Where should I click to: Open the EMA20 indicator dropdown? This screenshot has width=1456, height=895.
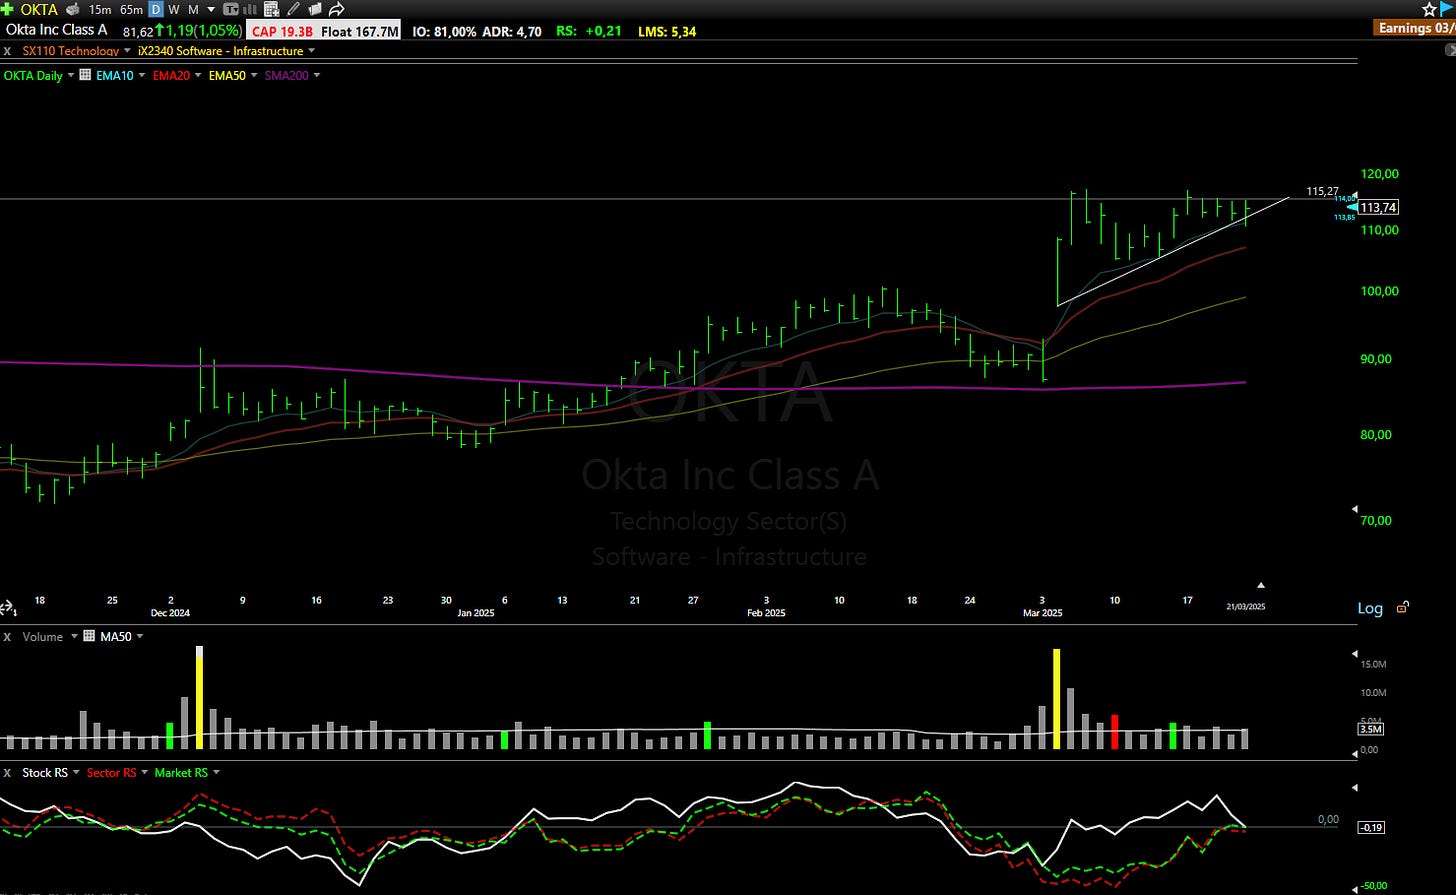(x=198, y=75)
